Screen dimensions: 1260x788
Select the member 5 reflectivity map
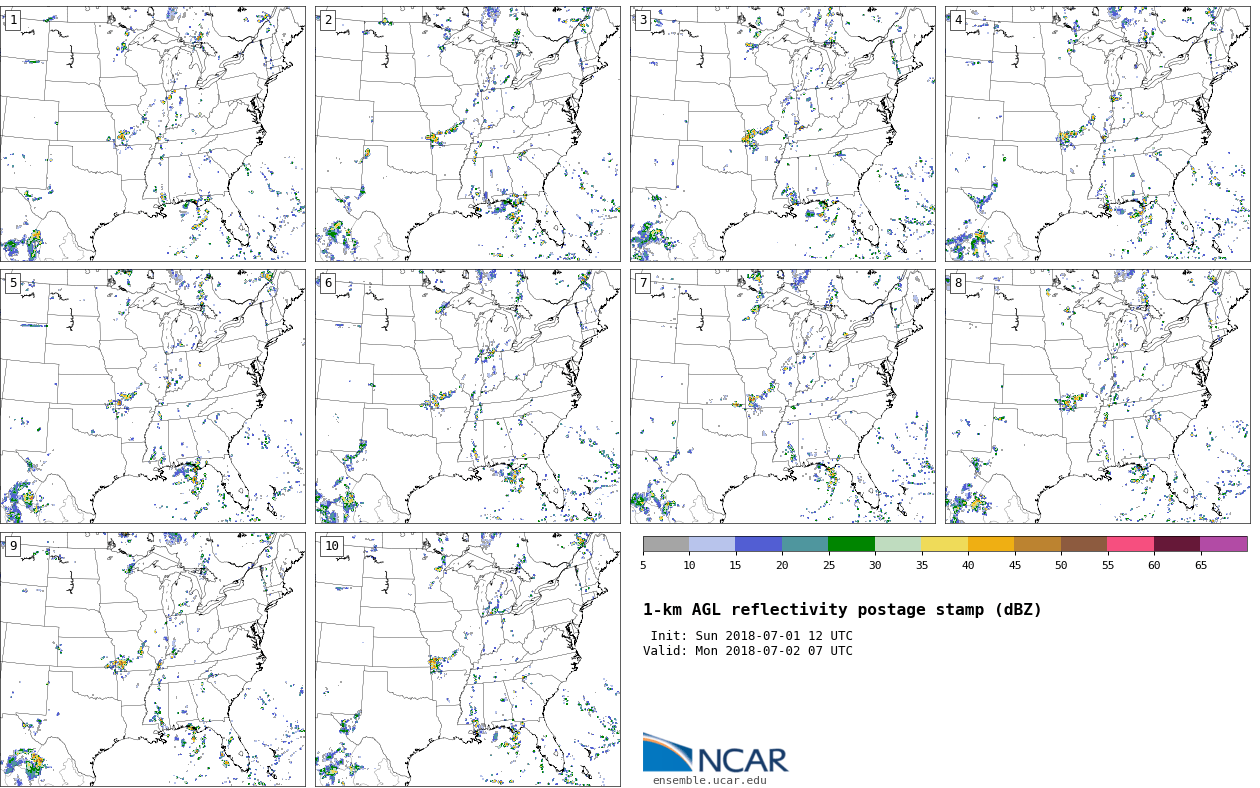152,396
